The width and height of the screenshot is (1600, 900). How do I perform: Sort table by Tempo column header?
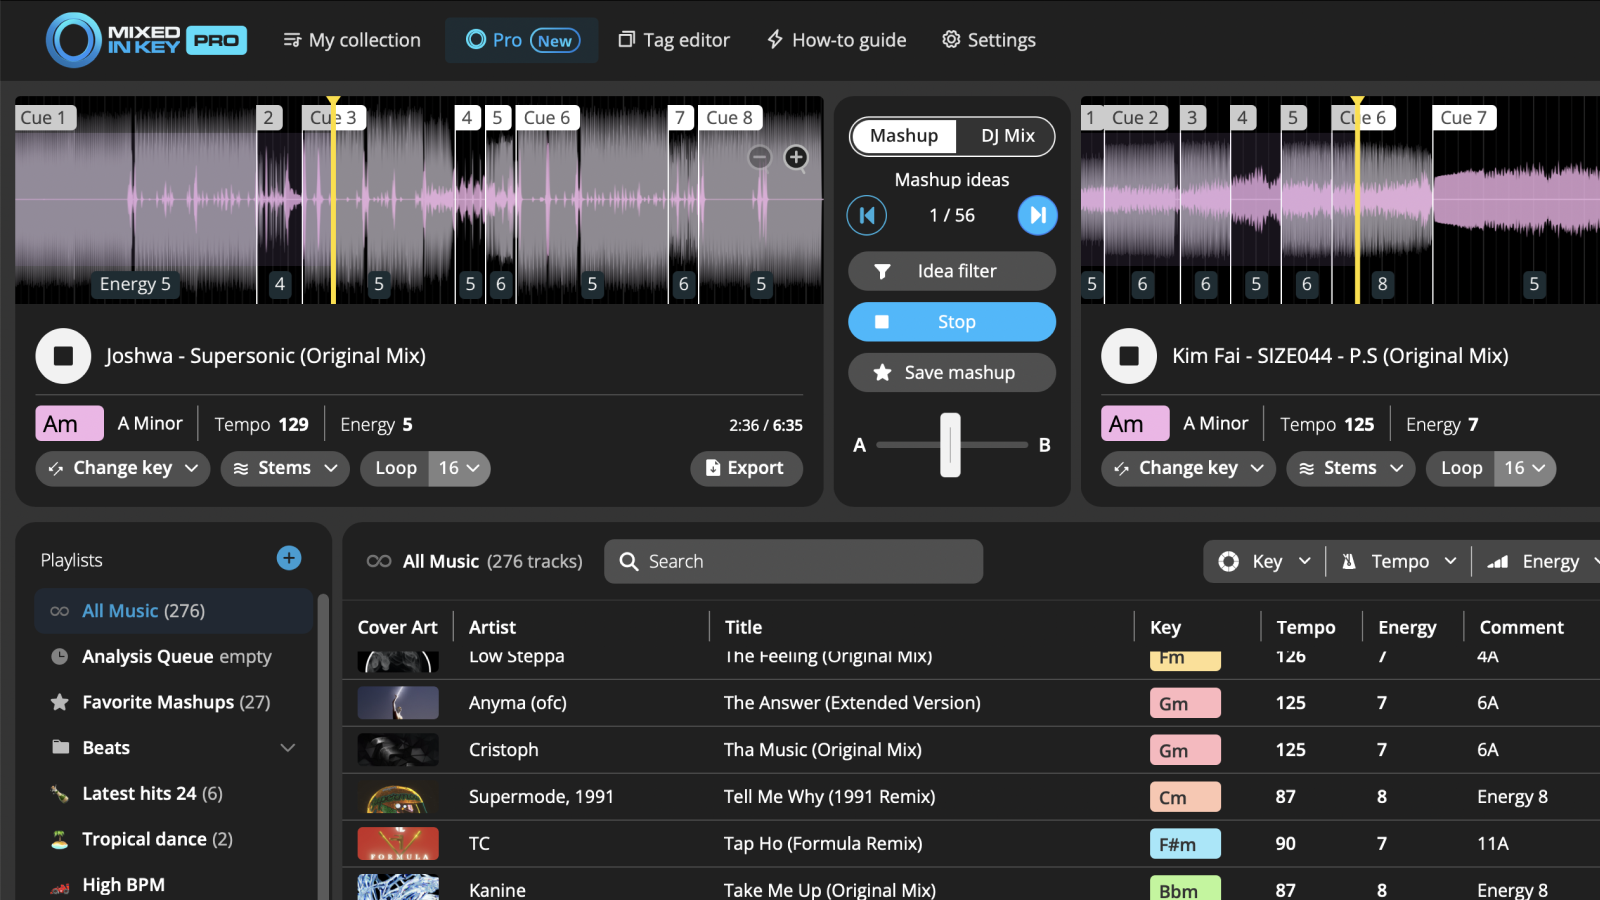(1305, 627)
